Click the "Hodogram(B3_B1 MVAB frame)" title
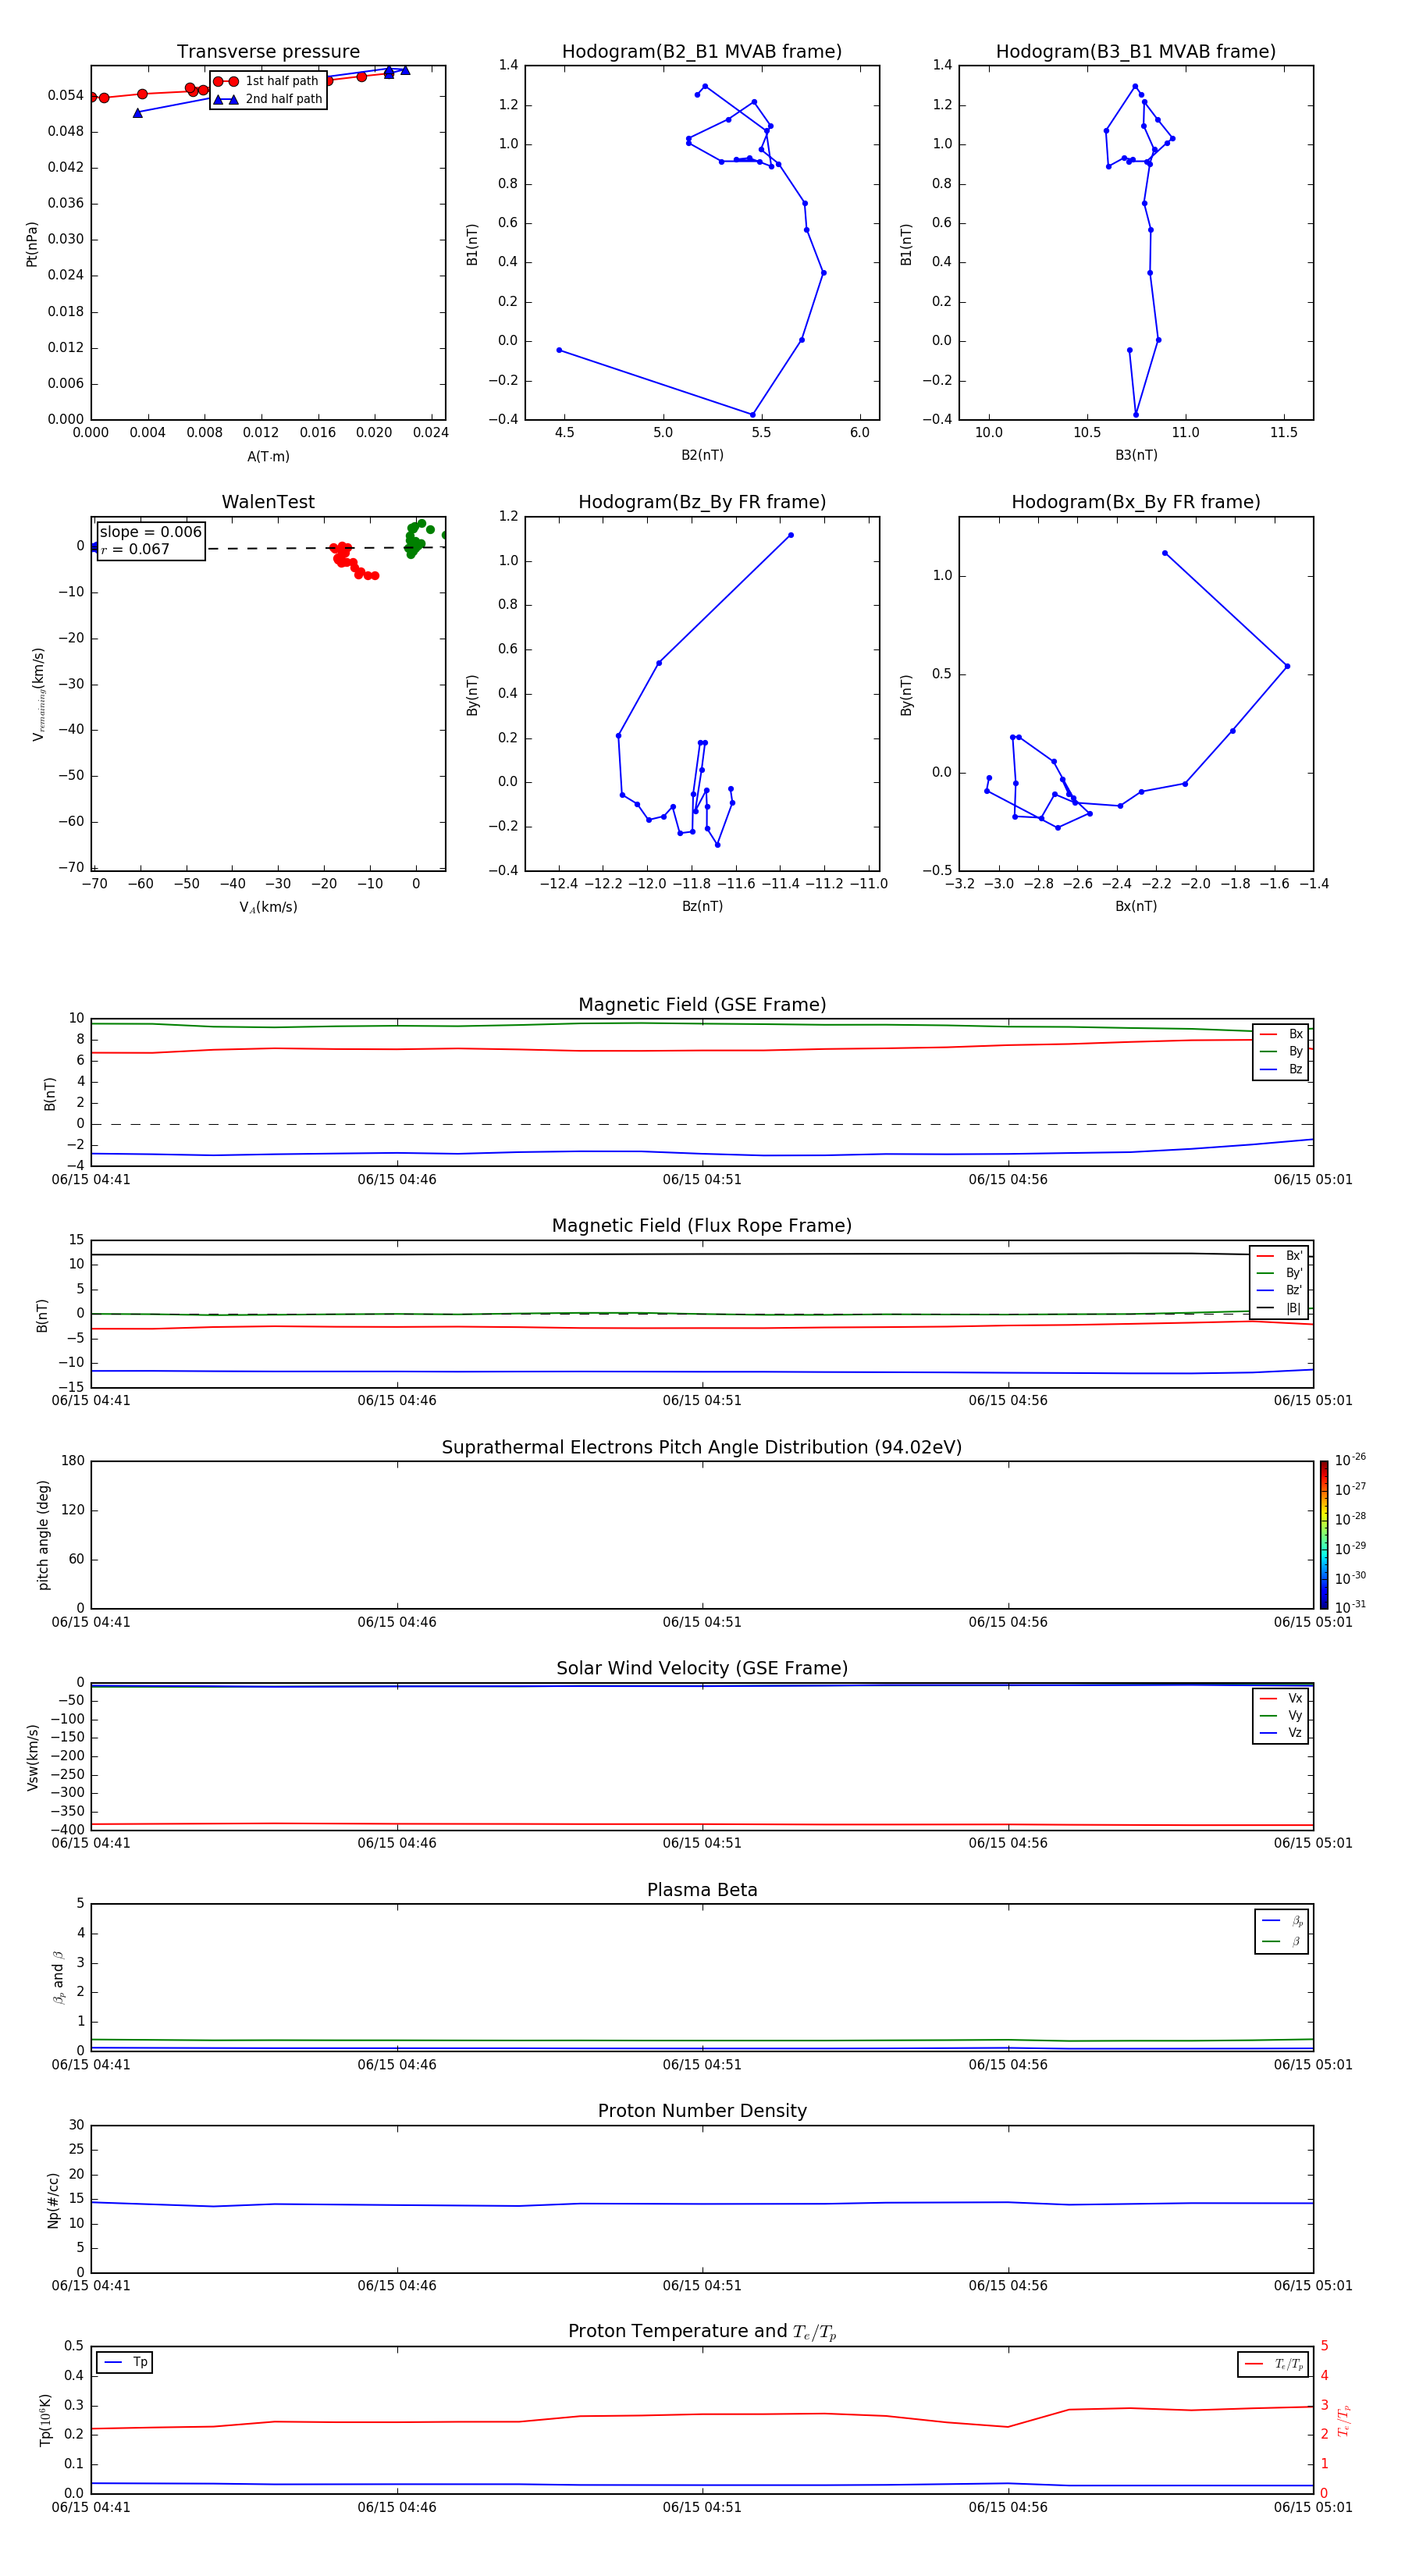The width and height of the screenshot is (1405, 2576). 1136,51
